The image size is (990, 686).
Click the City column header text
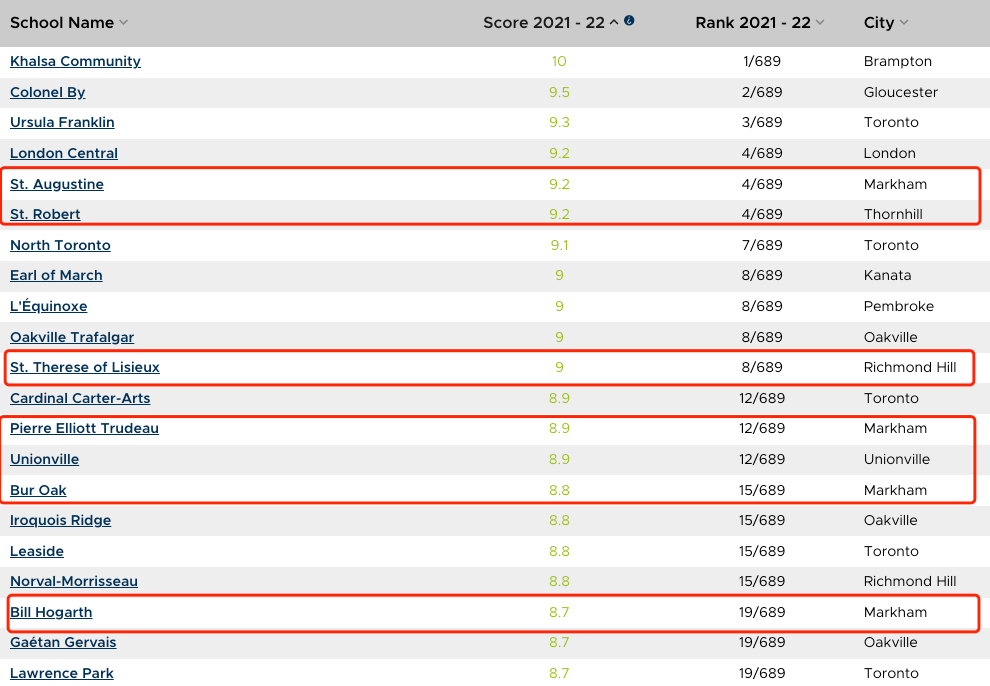[879, 23]
